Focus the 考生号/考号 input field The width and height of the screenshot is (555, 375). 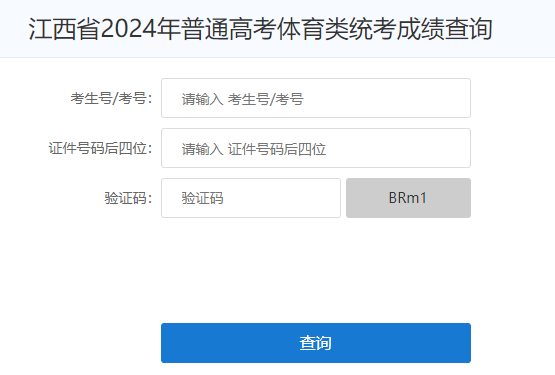(316, 98)
